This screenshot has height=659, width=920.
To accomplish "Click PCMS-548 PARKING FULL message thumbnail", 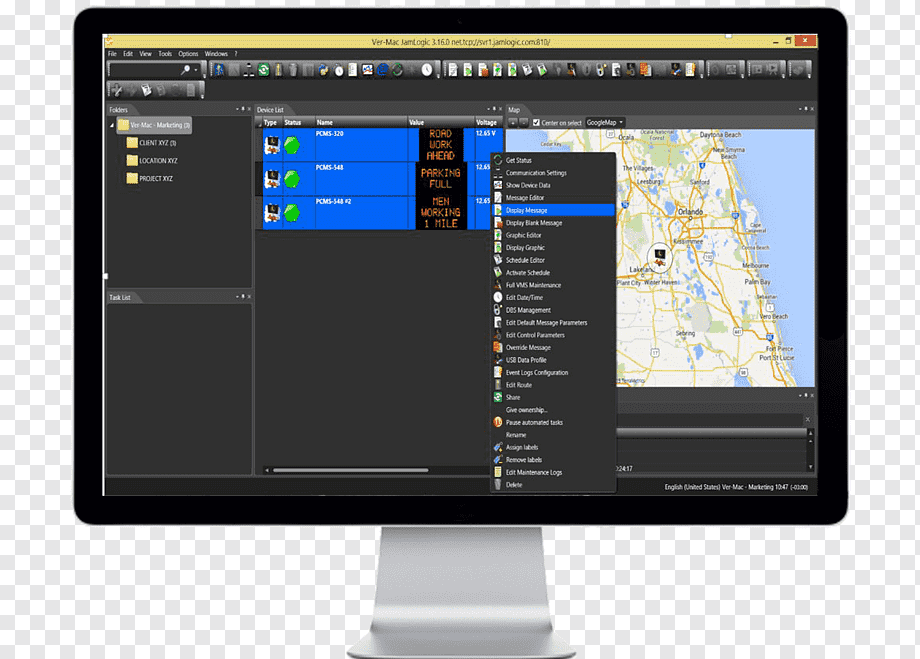I will 441,178.
